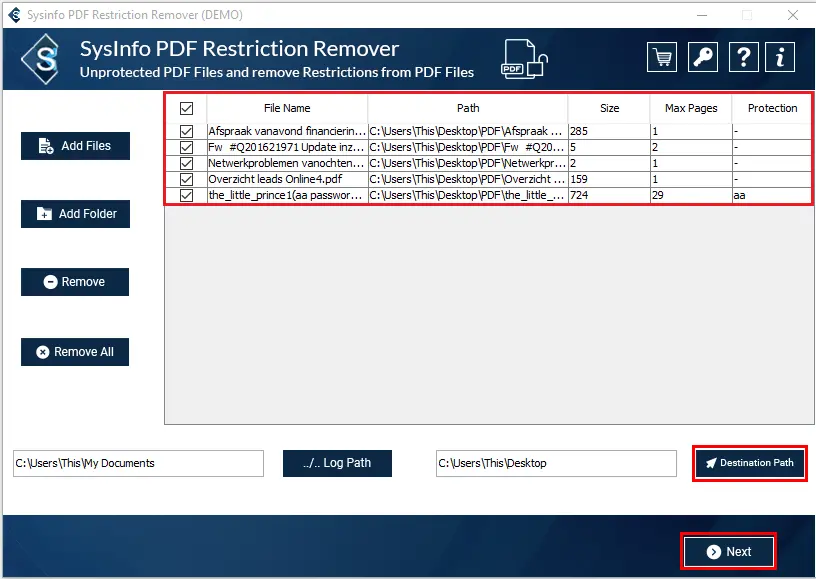
Task: Toggle checkbox for Overzicht leads Online4.pdf
Action: tap(186, 179)
